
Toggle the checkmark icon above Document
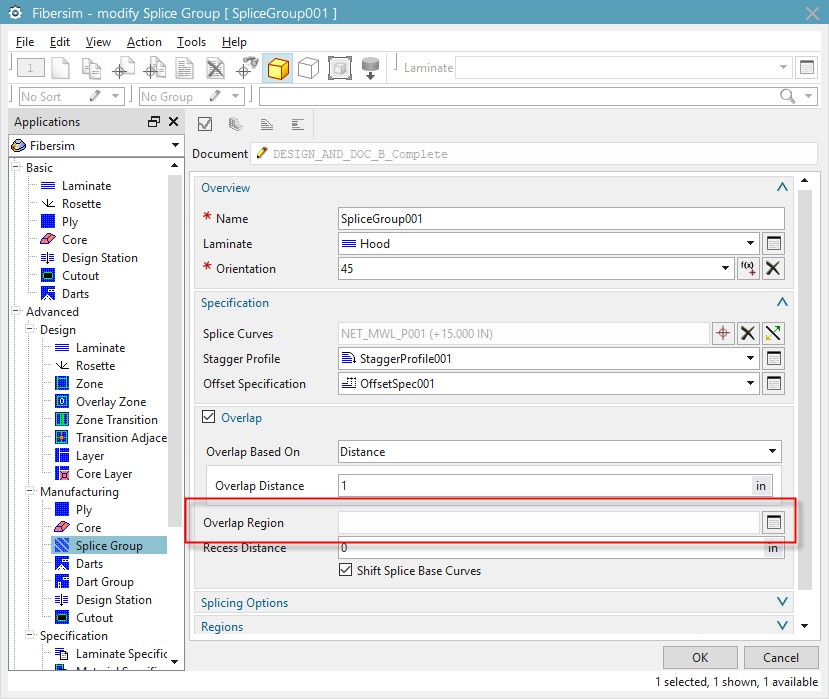[x=206, y=124]
